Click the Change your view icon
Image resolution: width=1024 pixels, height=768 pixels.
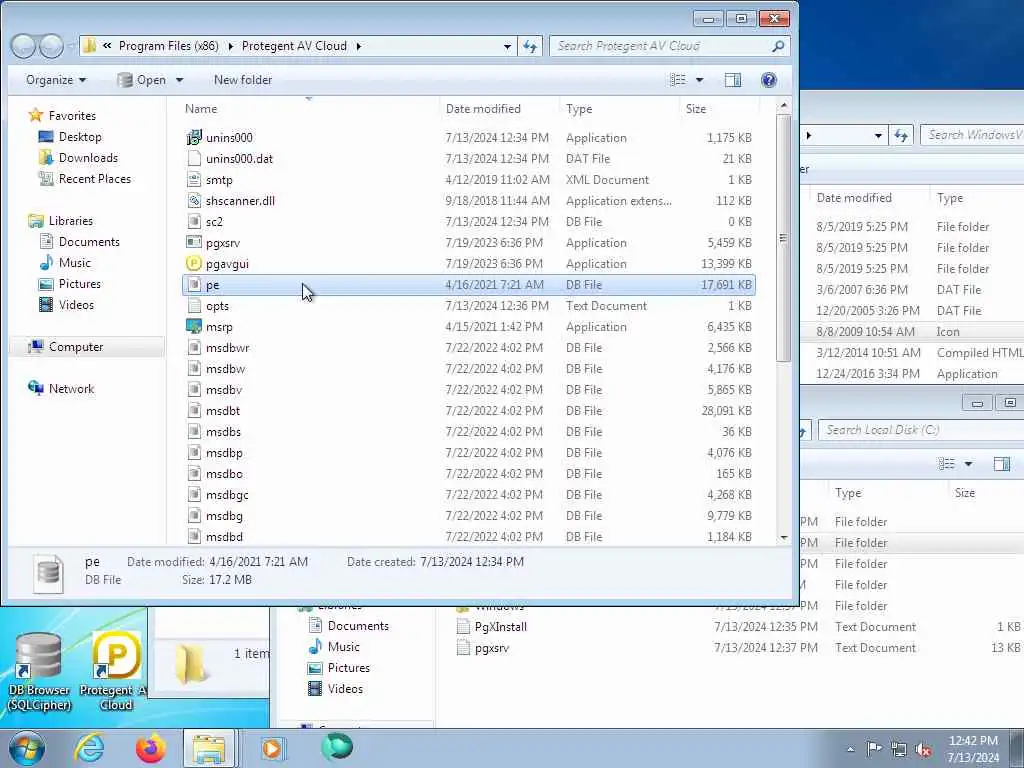point(678,80)
